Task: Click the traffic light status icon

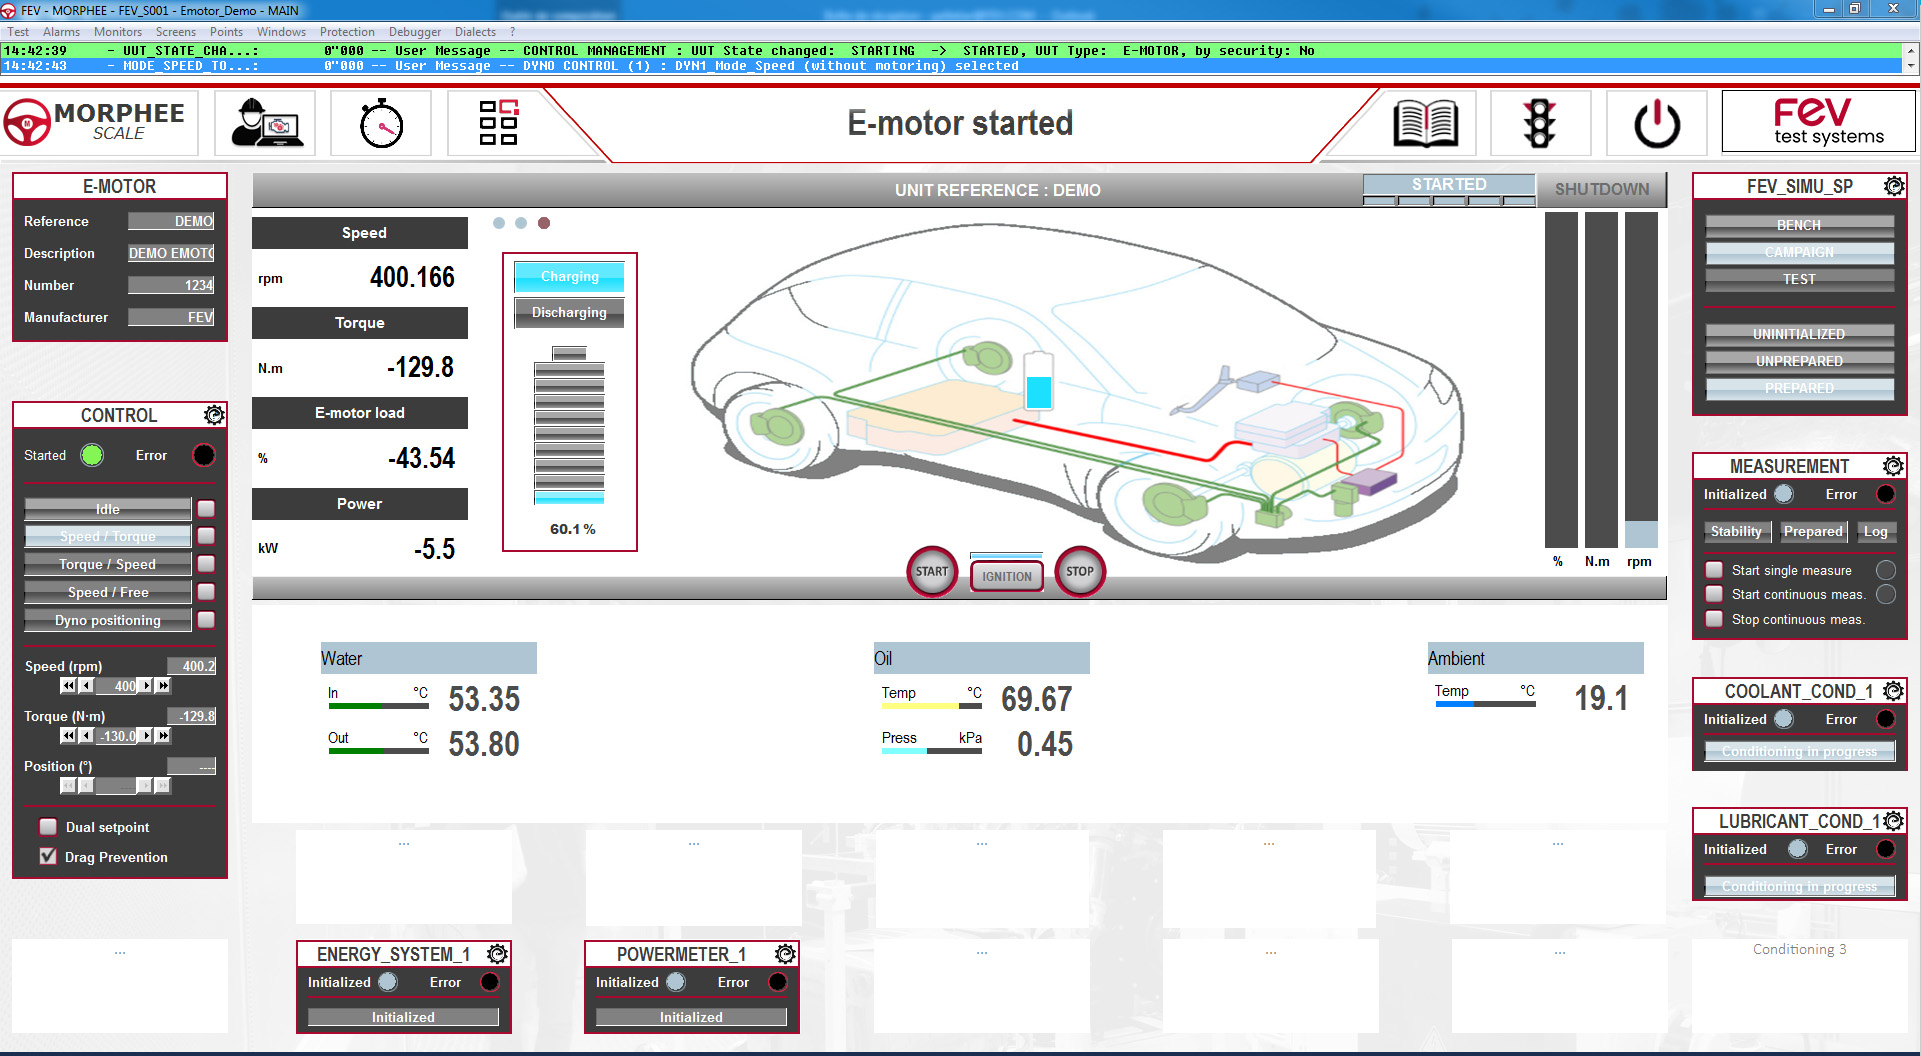Action: [x=1540, y=124]
